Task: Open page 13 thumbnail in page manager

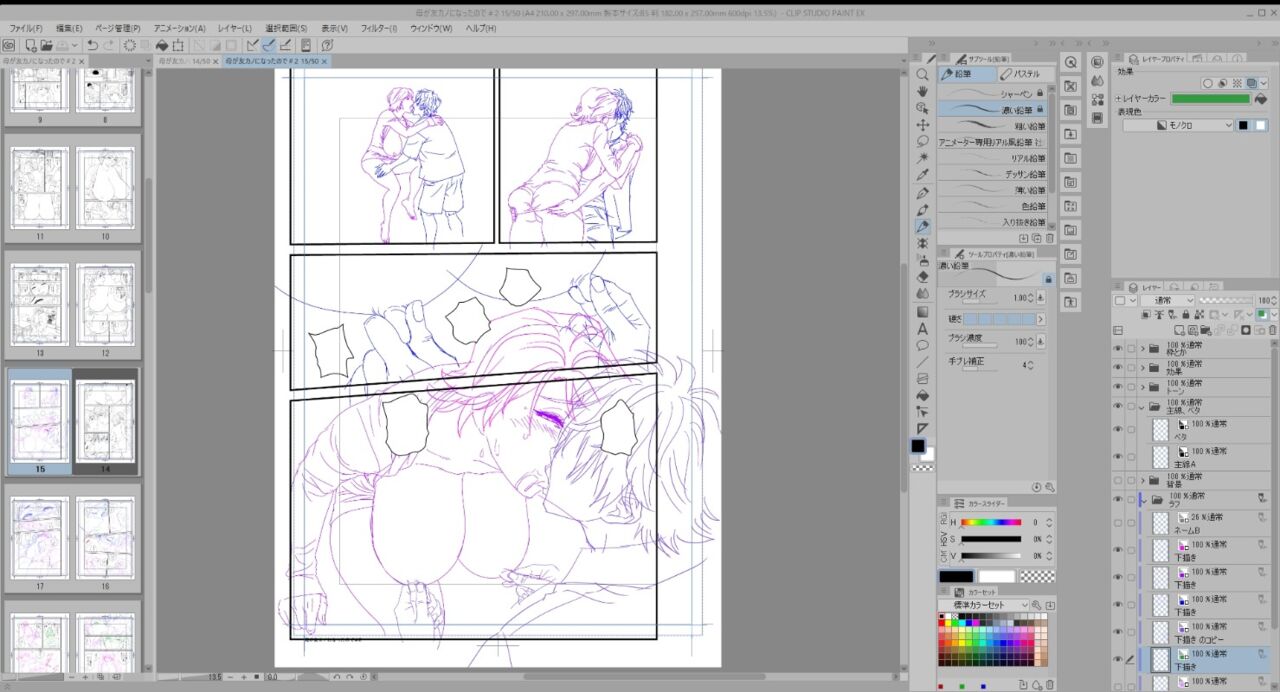Action: tap(40, 304)
